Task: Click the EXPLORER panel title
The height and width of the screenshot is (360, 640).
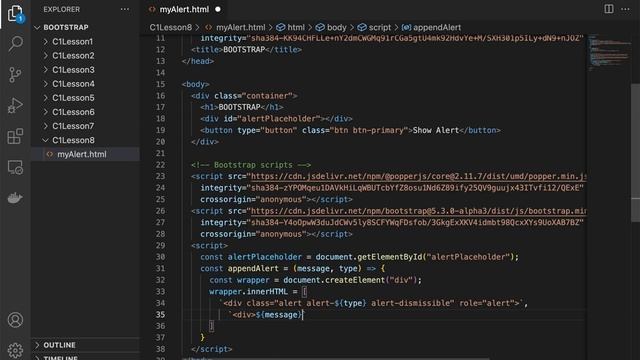Action: (x=62, y=9)
